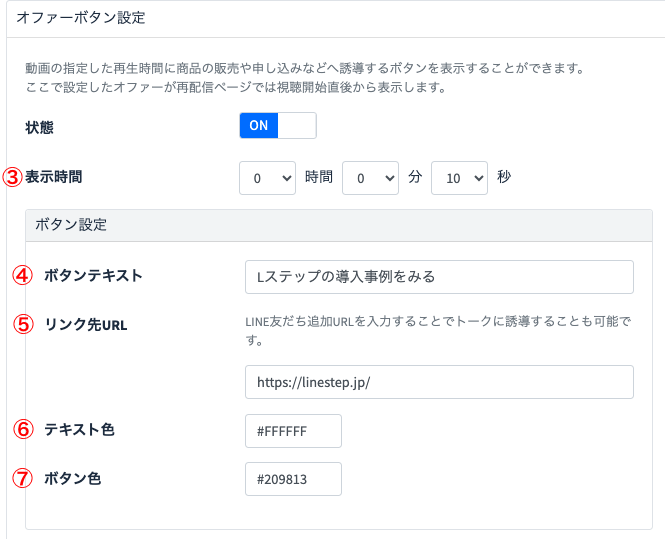Click the テキスト色 label
Image resolution: width=665 pixels, height=539 pixels.
(79, 430)
